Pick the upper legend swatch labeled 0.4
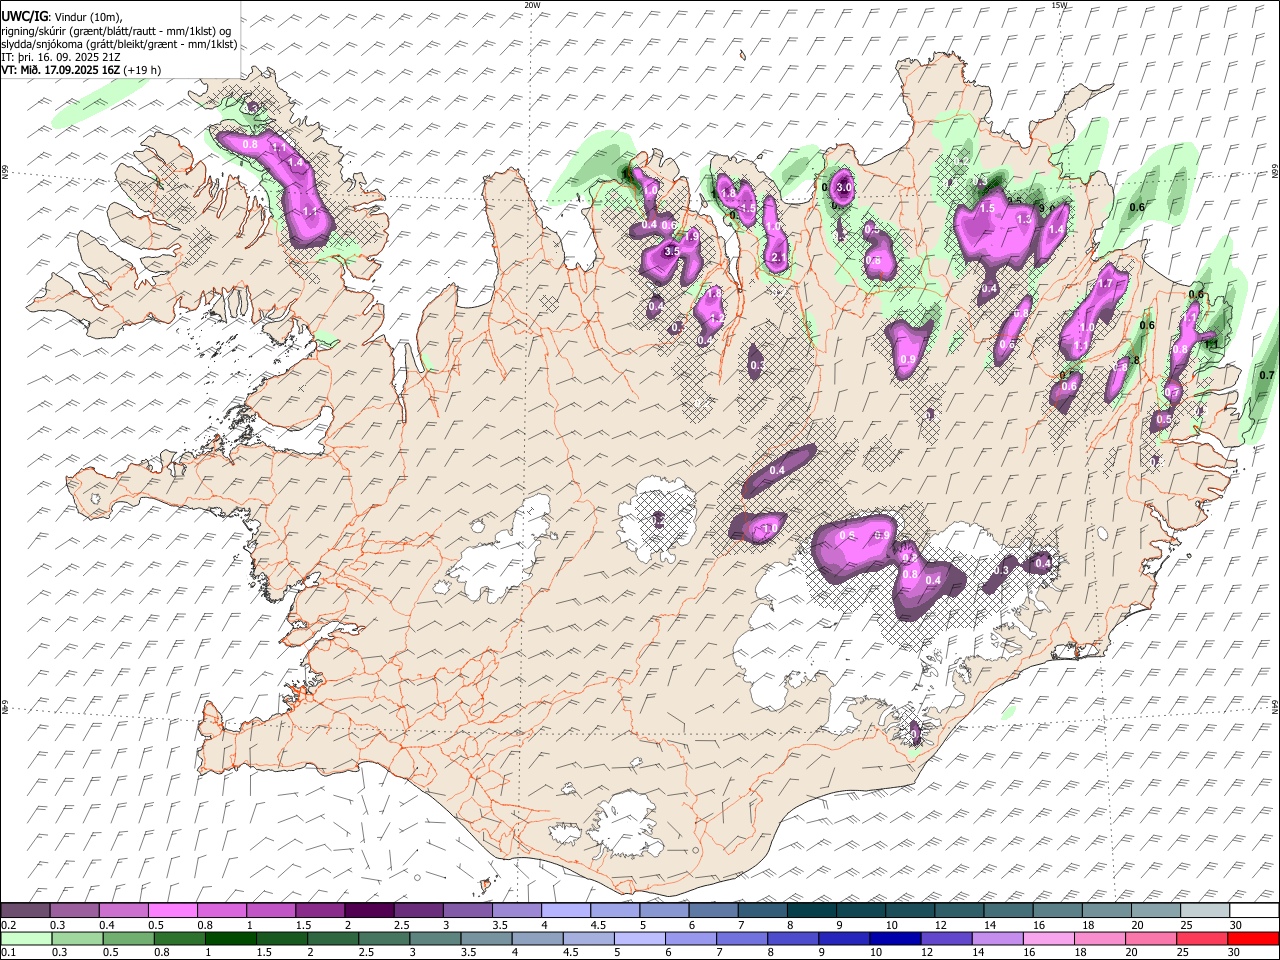 (123, 911)
